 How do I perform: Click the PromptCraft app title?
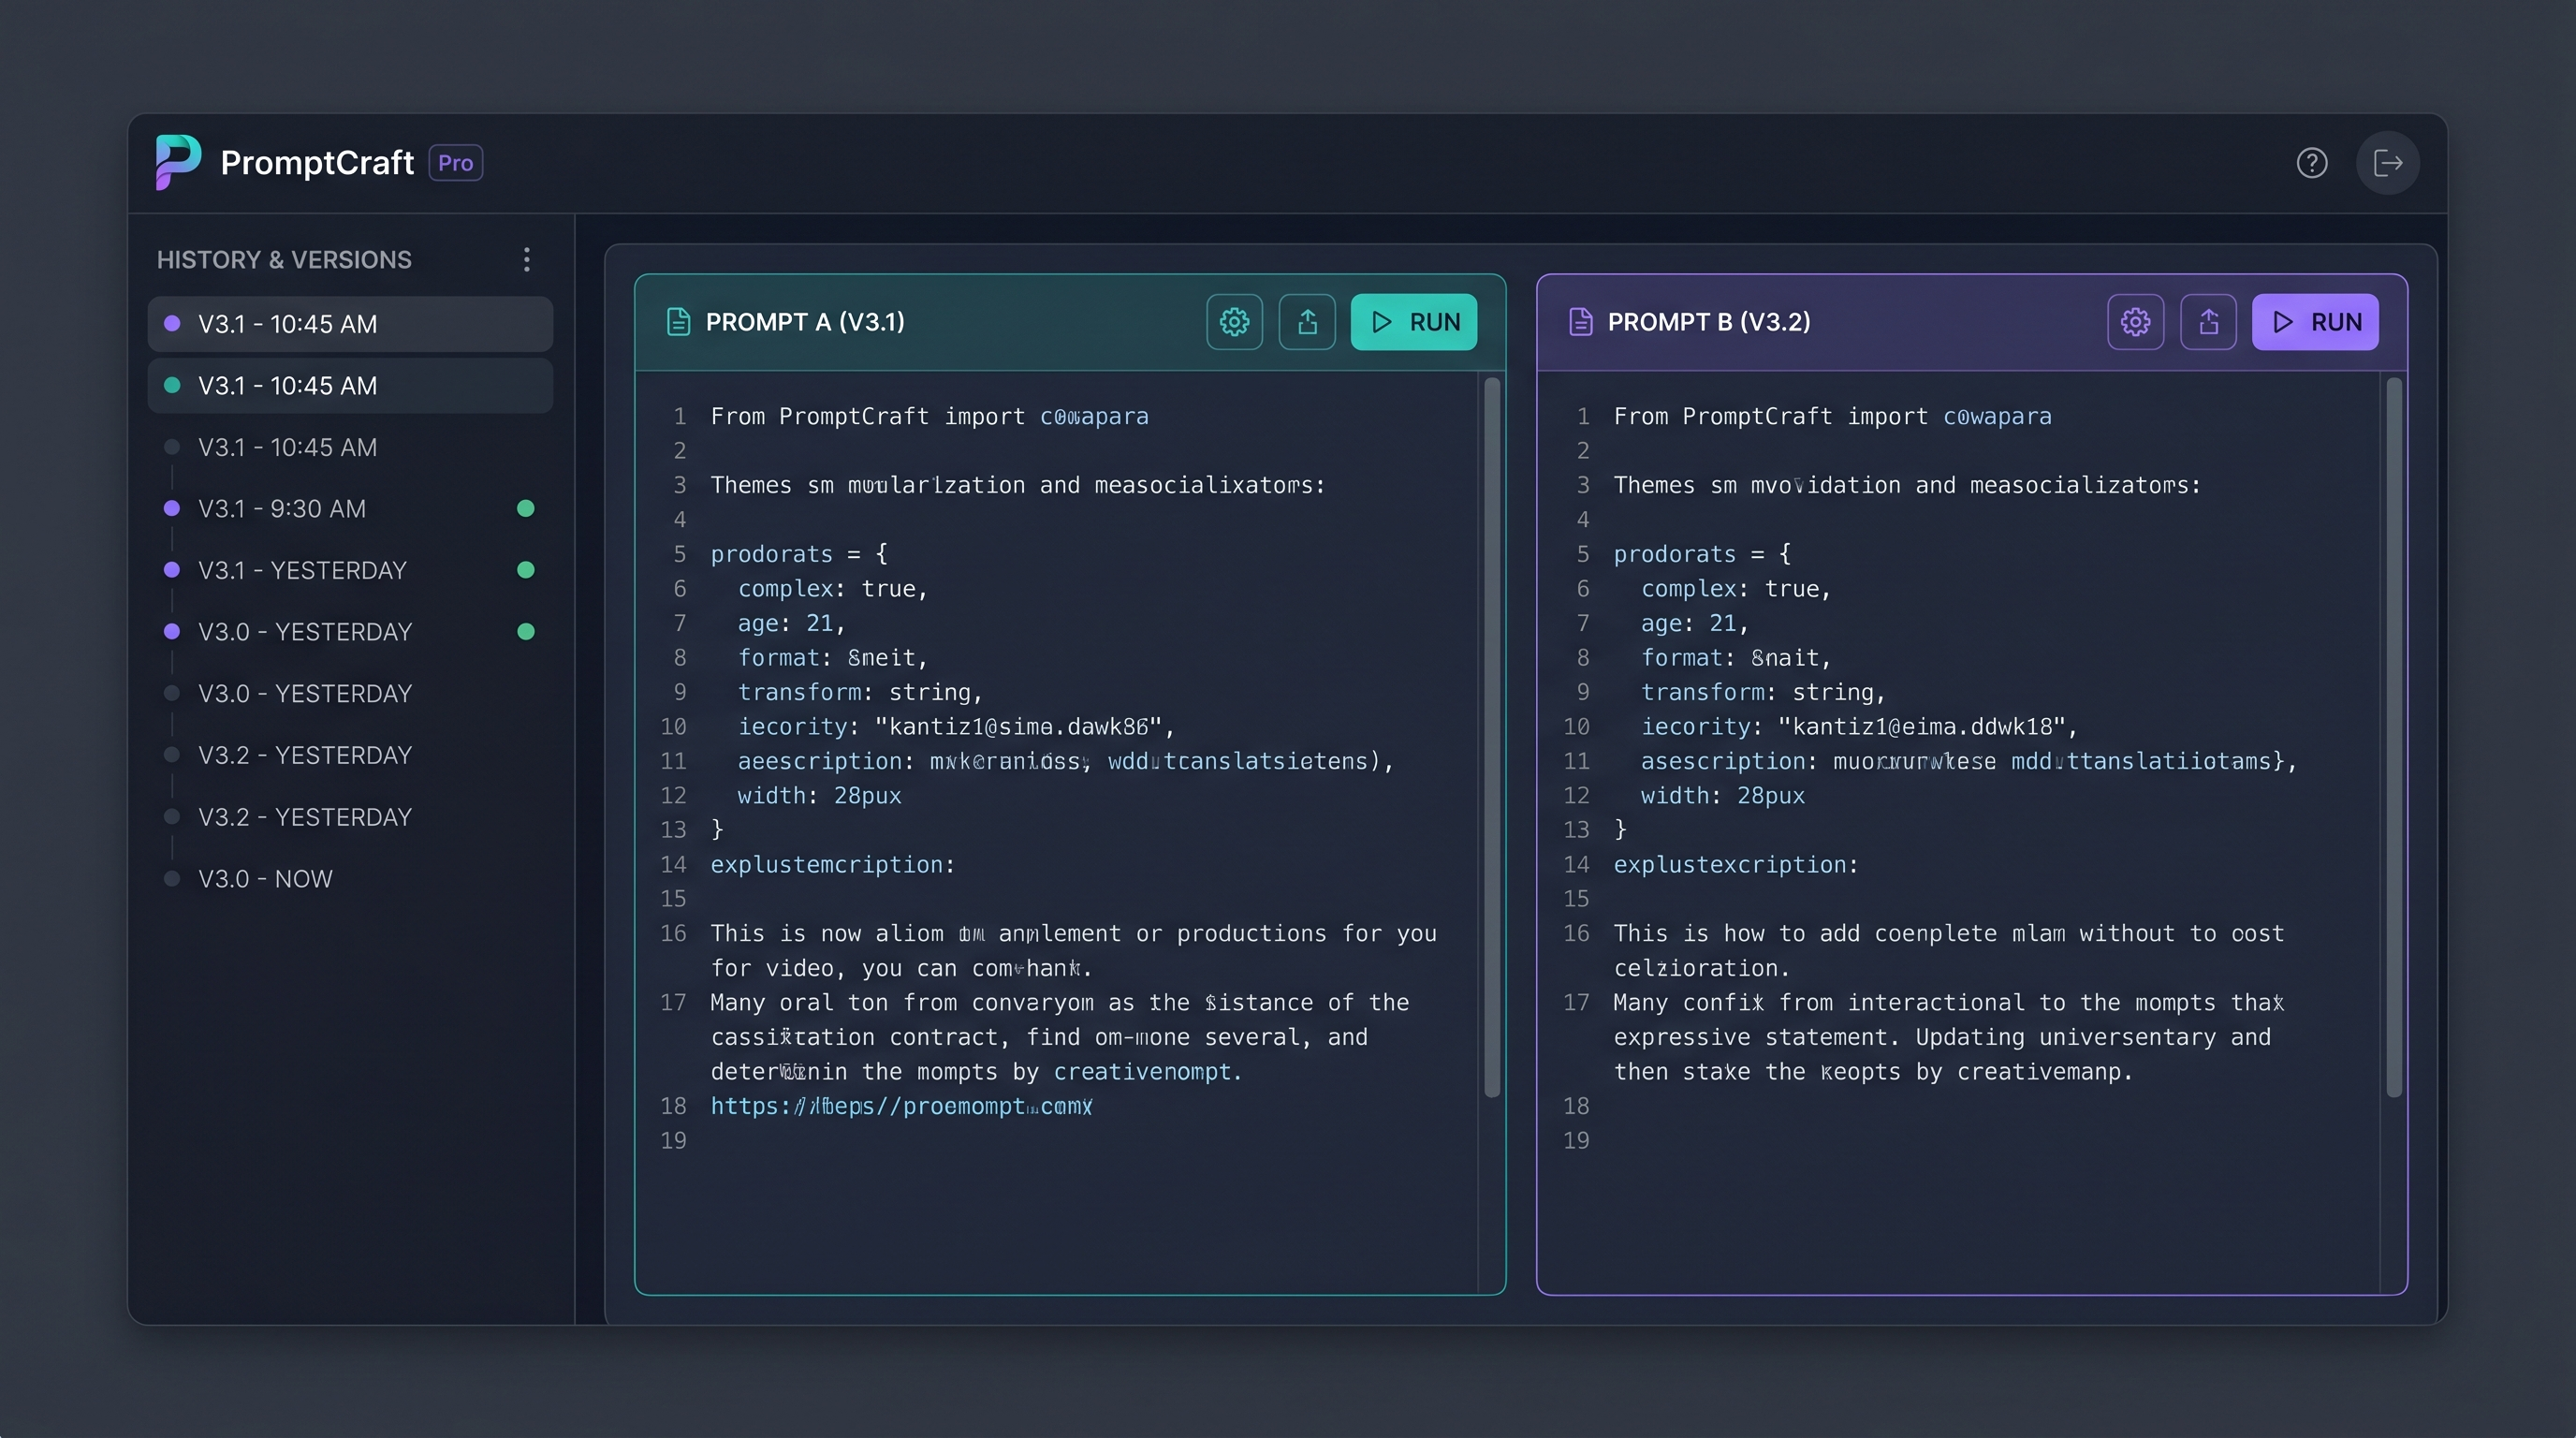(x=317, y=163)
